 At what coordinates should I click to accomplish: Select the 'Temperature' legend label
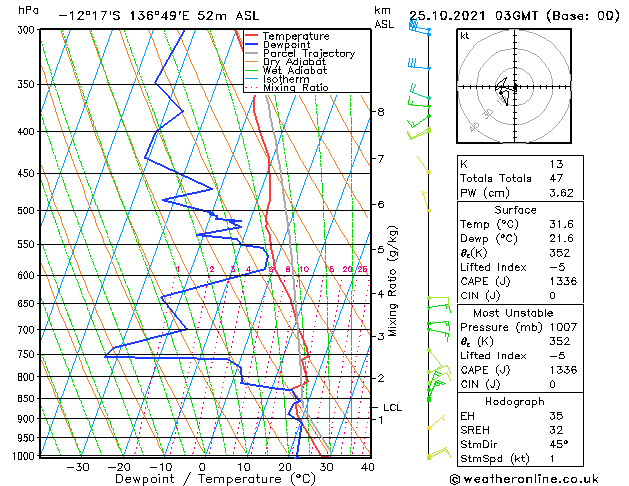coord(296,36)
